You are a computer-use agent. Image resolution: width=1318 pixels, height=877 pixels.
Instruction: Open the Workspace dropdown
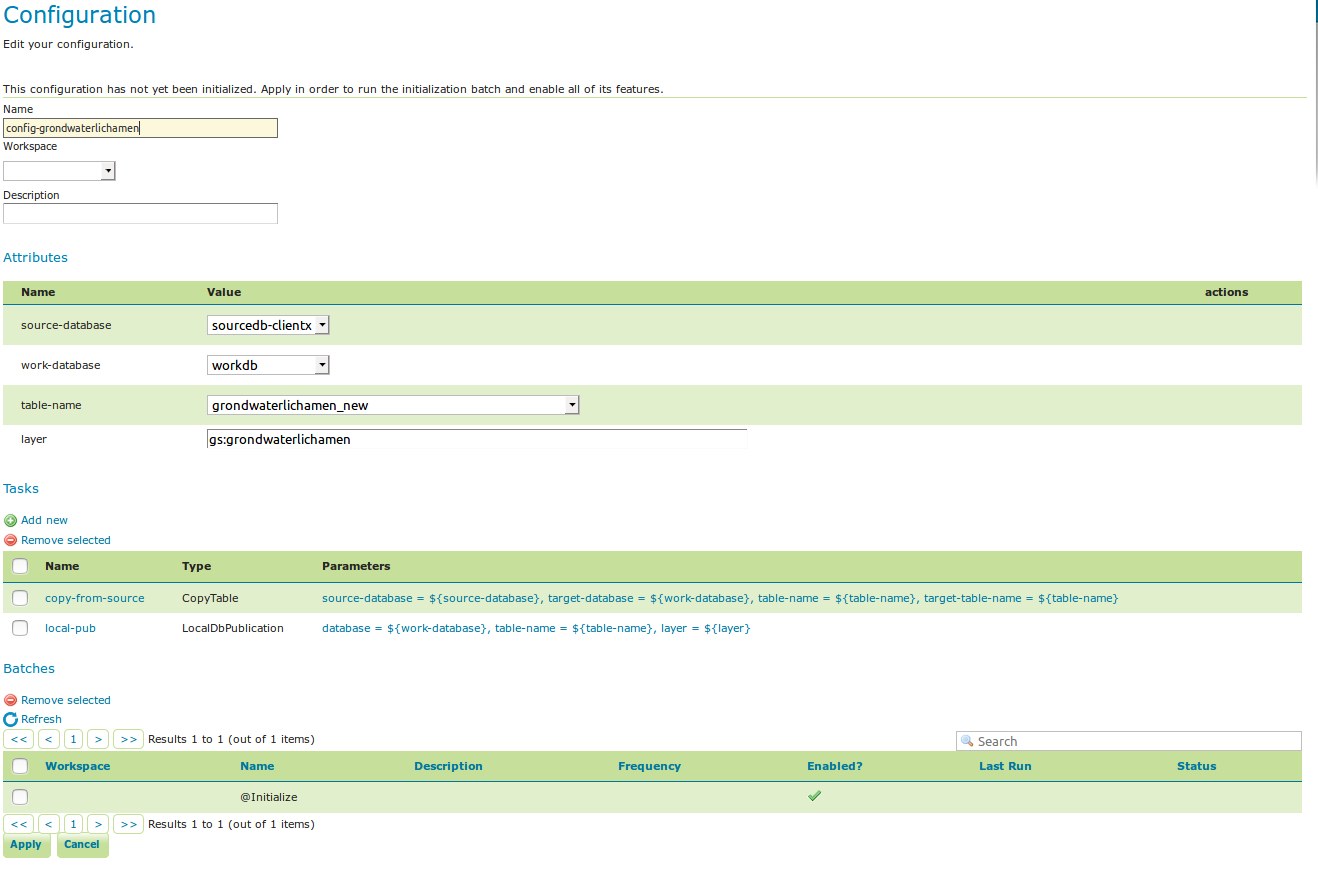pos(108,171)
